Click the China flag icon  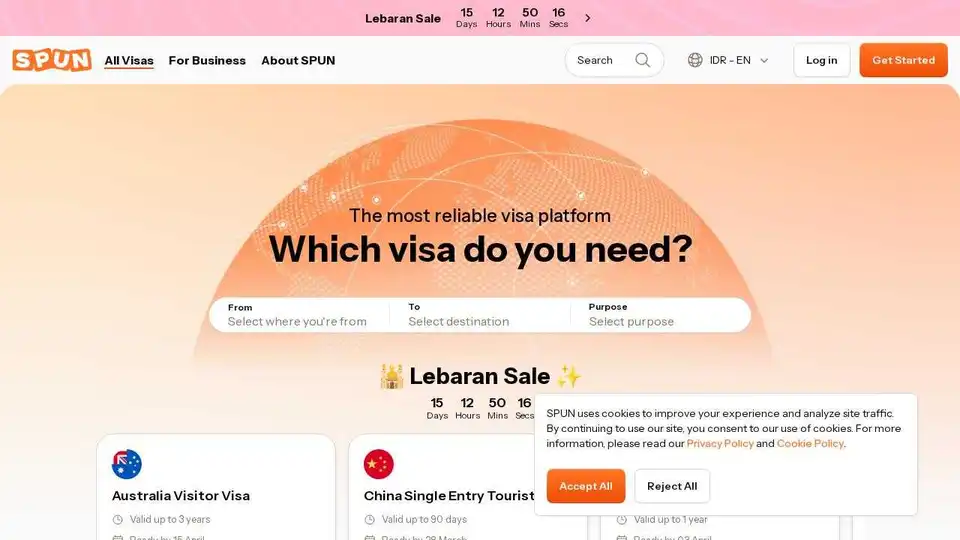378,464
